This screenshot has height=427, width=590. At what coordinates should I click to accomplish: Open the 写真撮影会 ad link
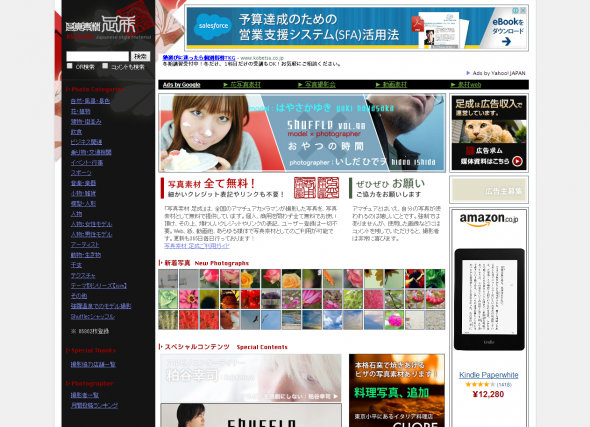point(317,85)
